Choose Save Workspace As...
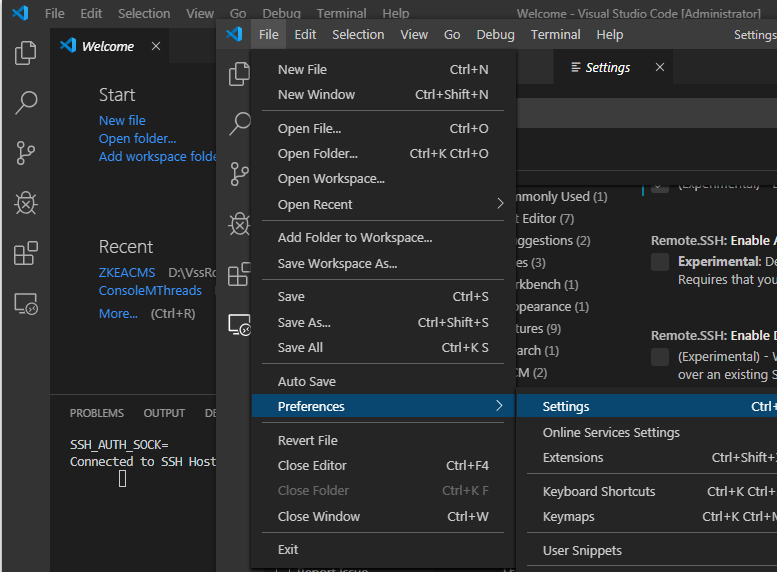 click(383, 263)
